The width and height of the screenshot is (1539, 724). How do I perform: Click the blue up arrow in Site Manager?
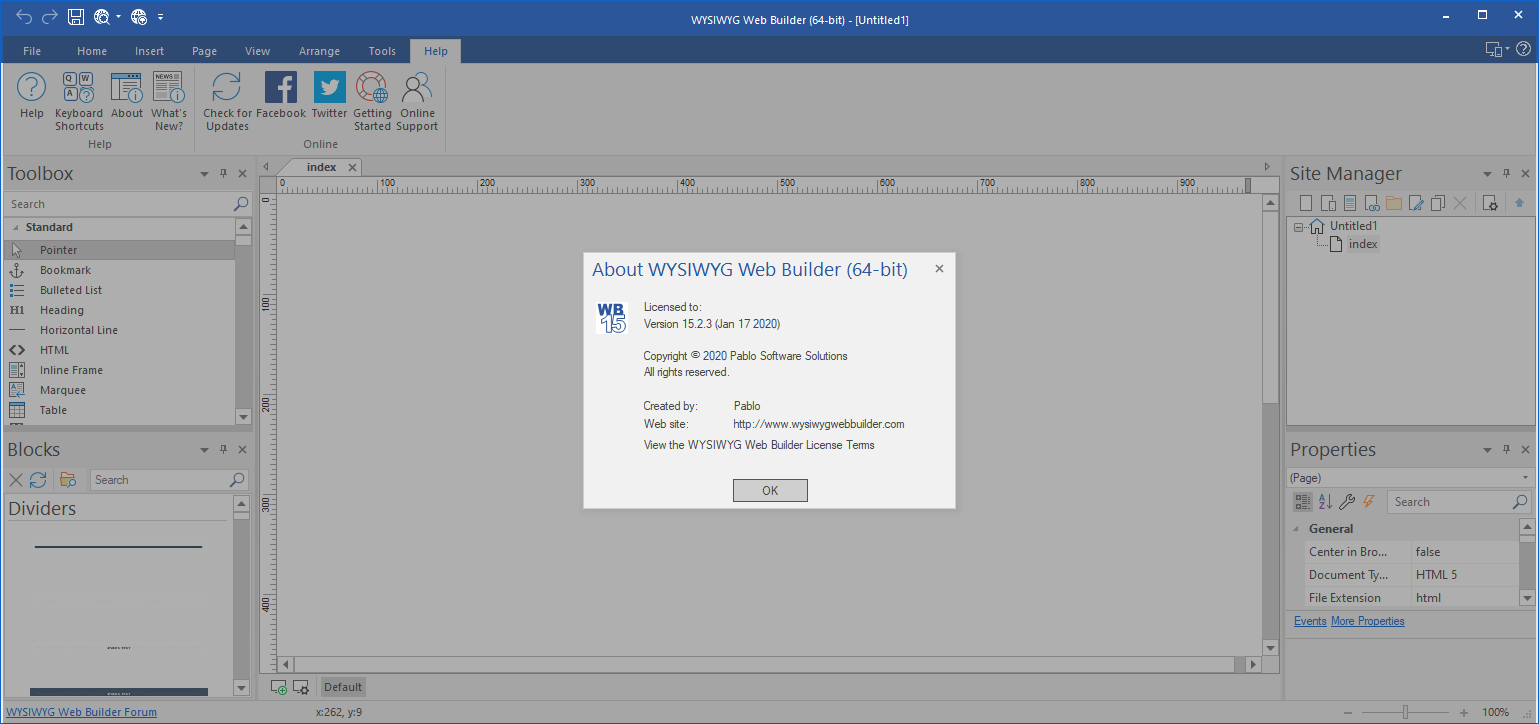click(1520, 203)
